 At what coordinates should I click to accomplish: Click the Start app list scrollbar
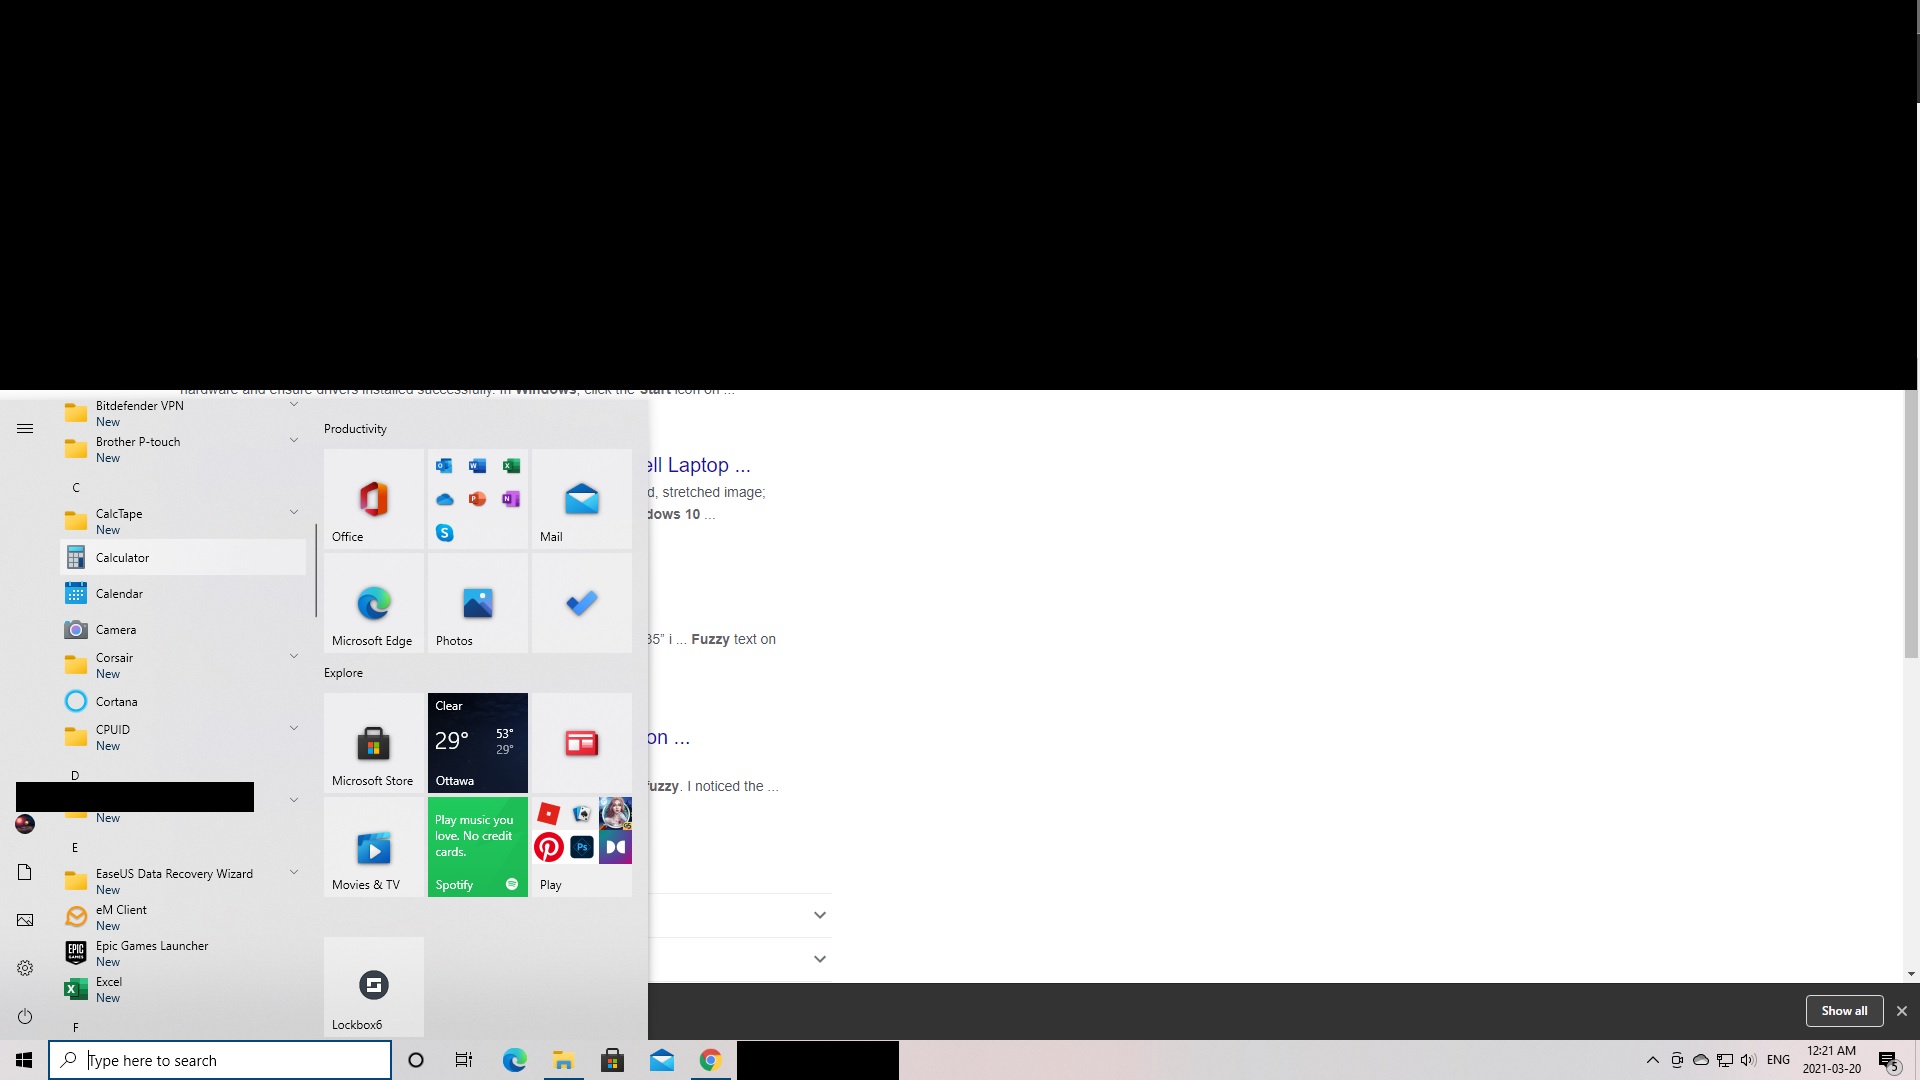coord(316,570)
